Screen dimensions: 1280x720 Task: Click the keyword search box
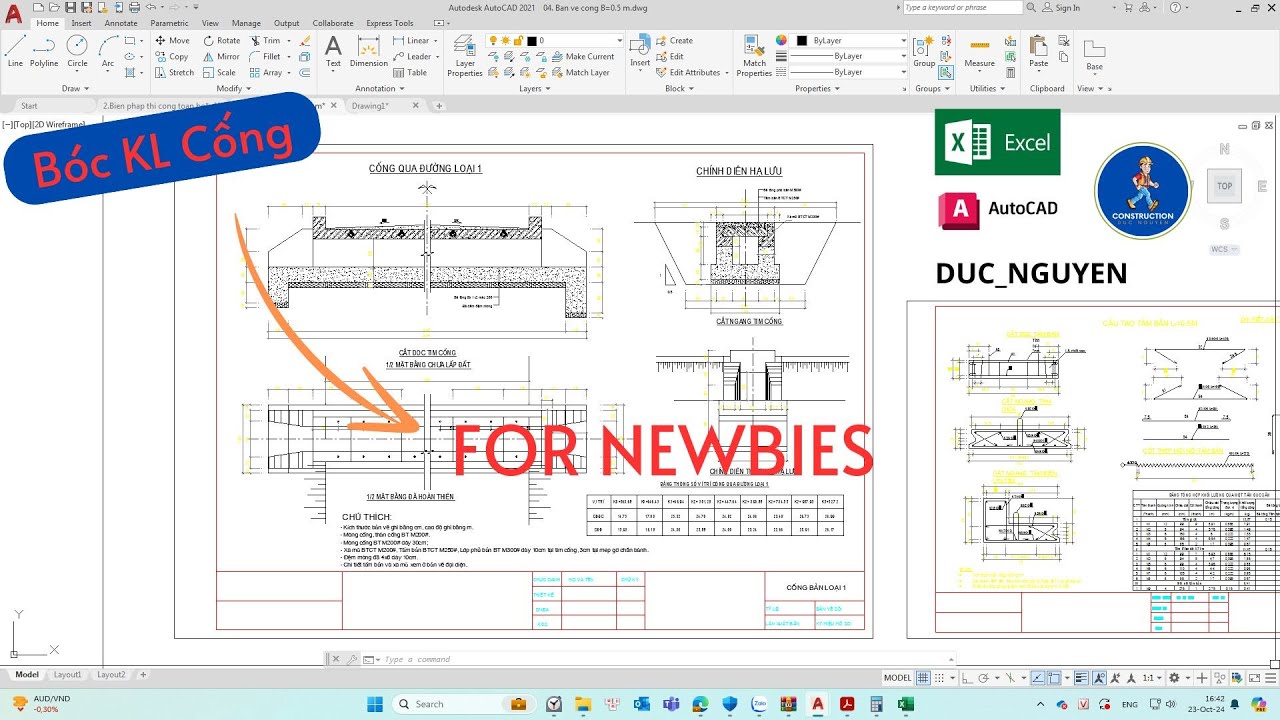click(962, 7)
